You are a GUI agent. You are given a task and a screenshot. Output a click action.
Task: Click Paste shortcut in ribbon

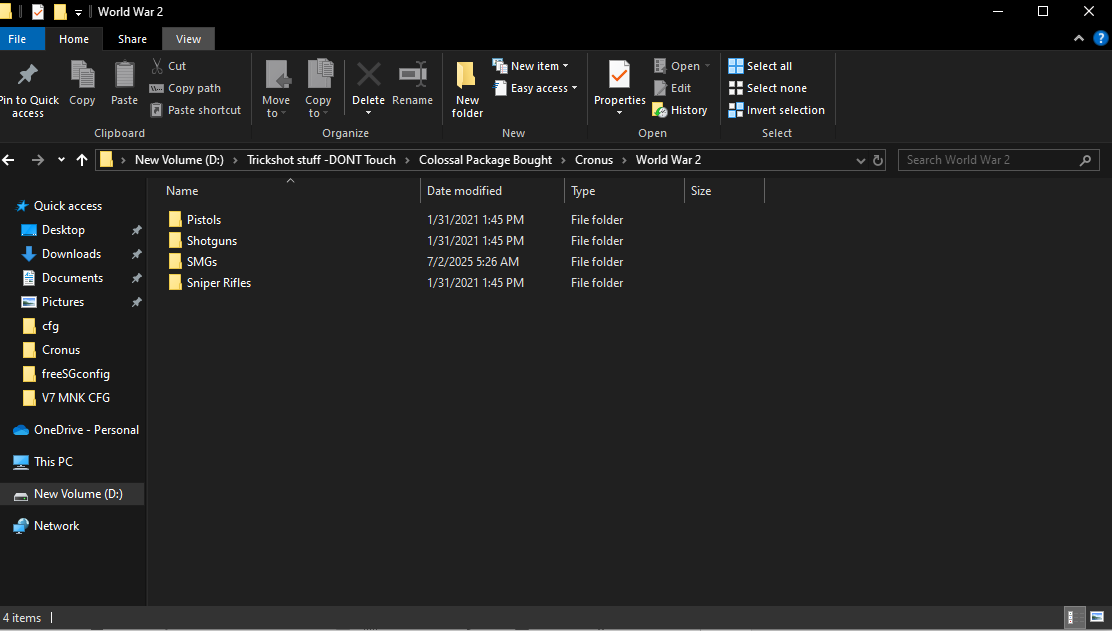(196, 110)
